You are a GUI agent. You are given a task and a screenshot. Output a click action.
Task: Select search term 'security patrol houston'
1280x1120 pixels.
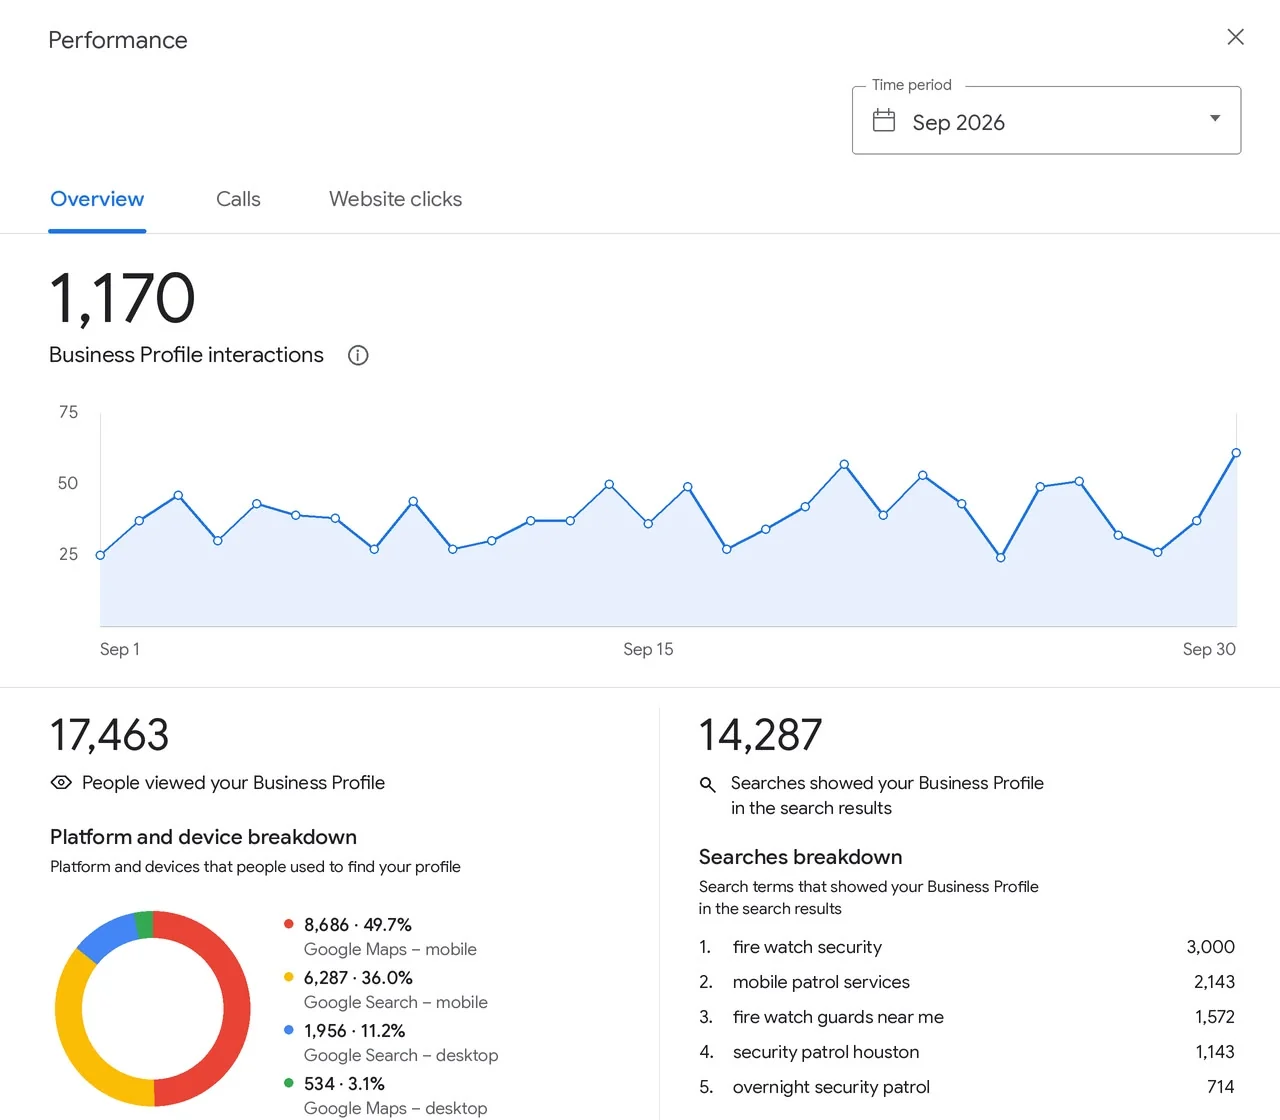(826, 1052)
